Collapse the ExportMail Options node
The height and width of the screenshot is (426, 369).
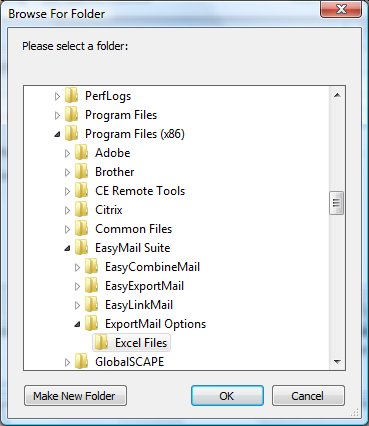coord(77,325)
